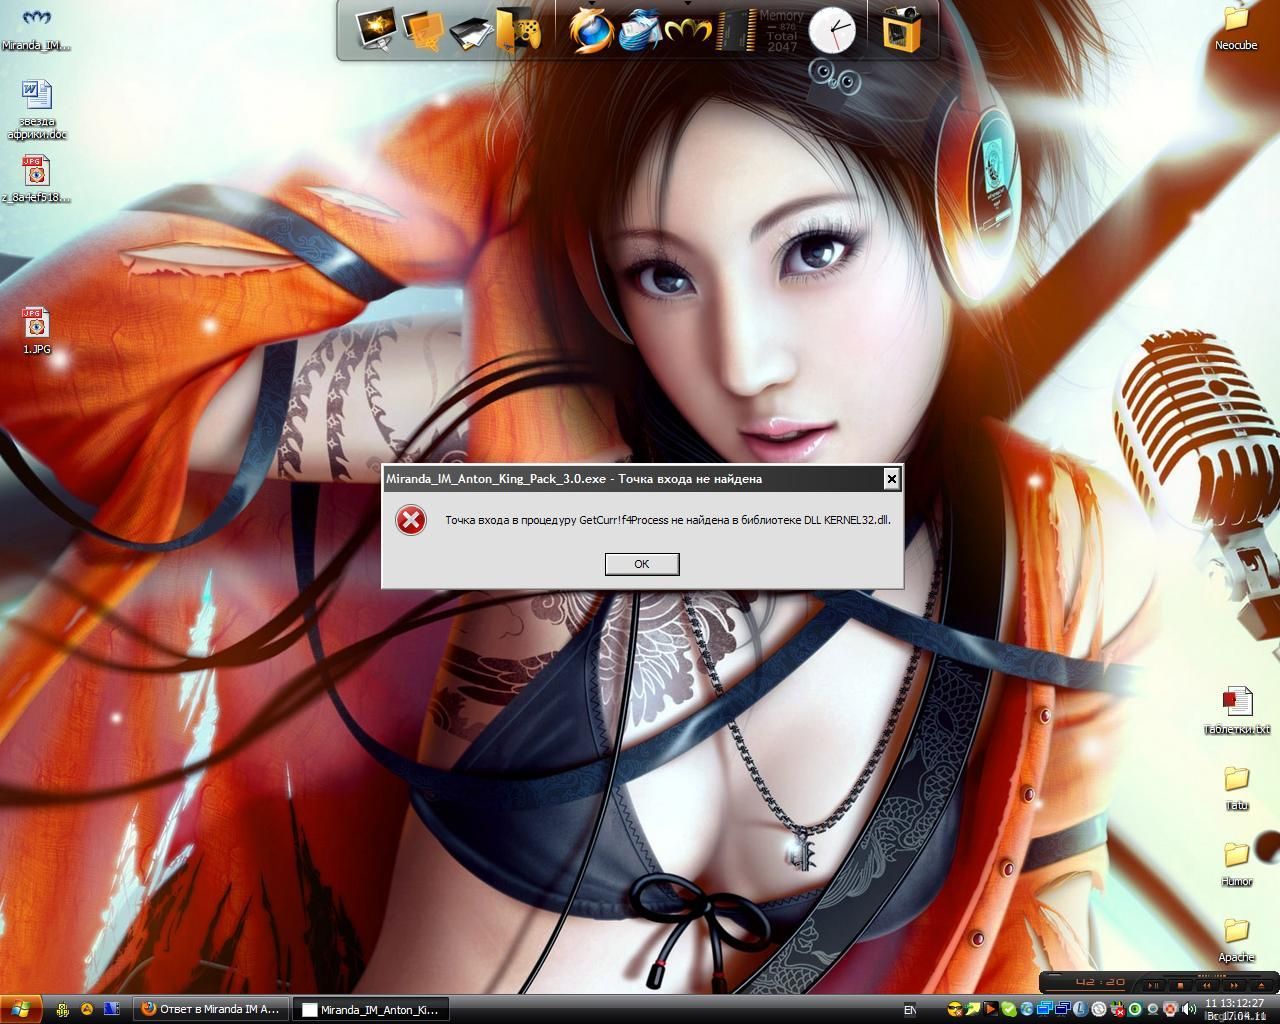The image size is (1280, 1024).
Task: Skip to next track on mini player
Action: 1232,985
